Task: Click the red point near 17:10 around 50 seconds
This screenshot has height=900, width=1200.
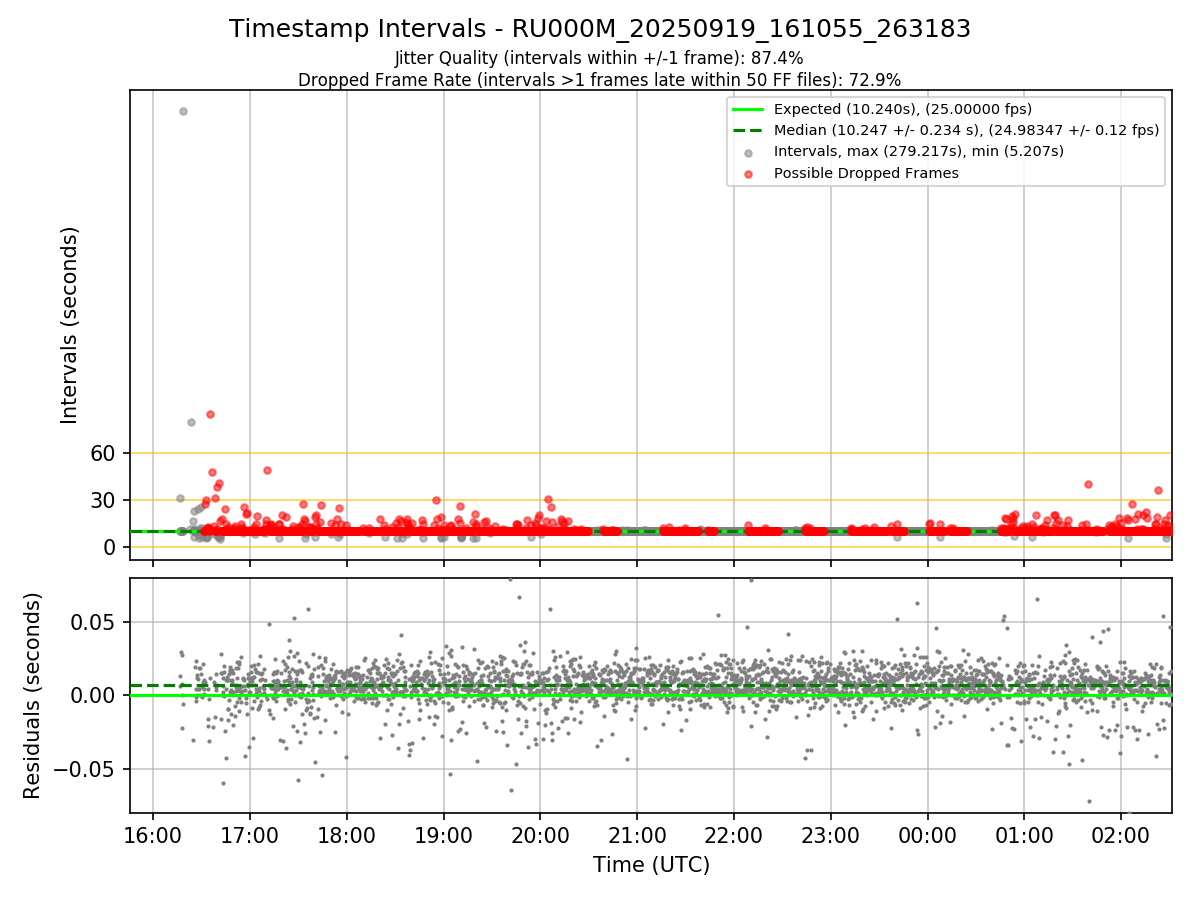Action: 267,470
